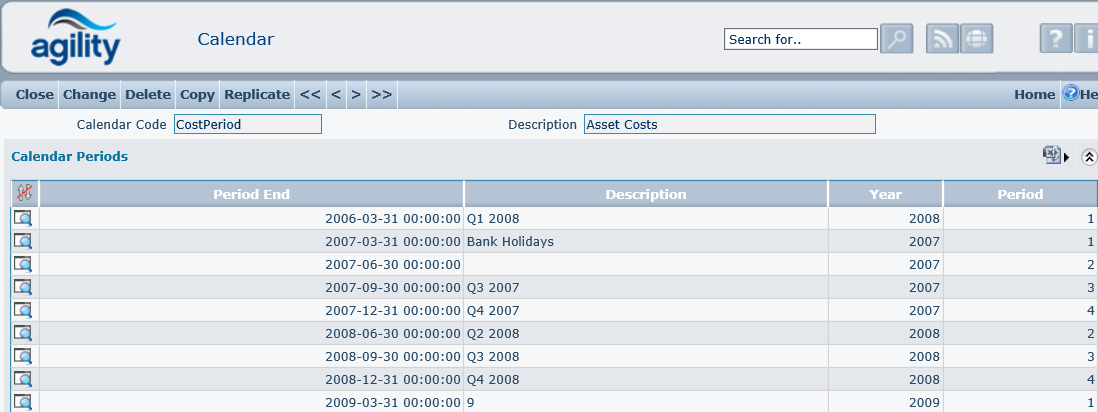Screen dimensions: 1098x412
Task: Select Replicate from the toolbar
Action: [x=257, y=94]
